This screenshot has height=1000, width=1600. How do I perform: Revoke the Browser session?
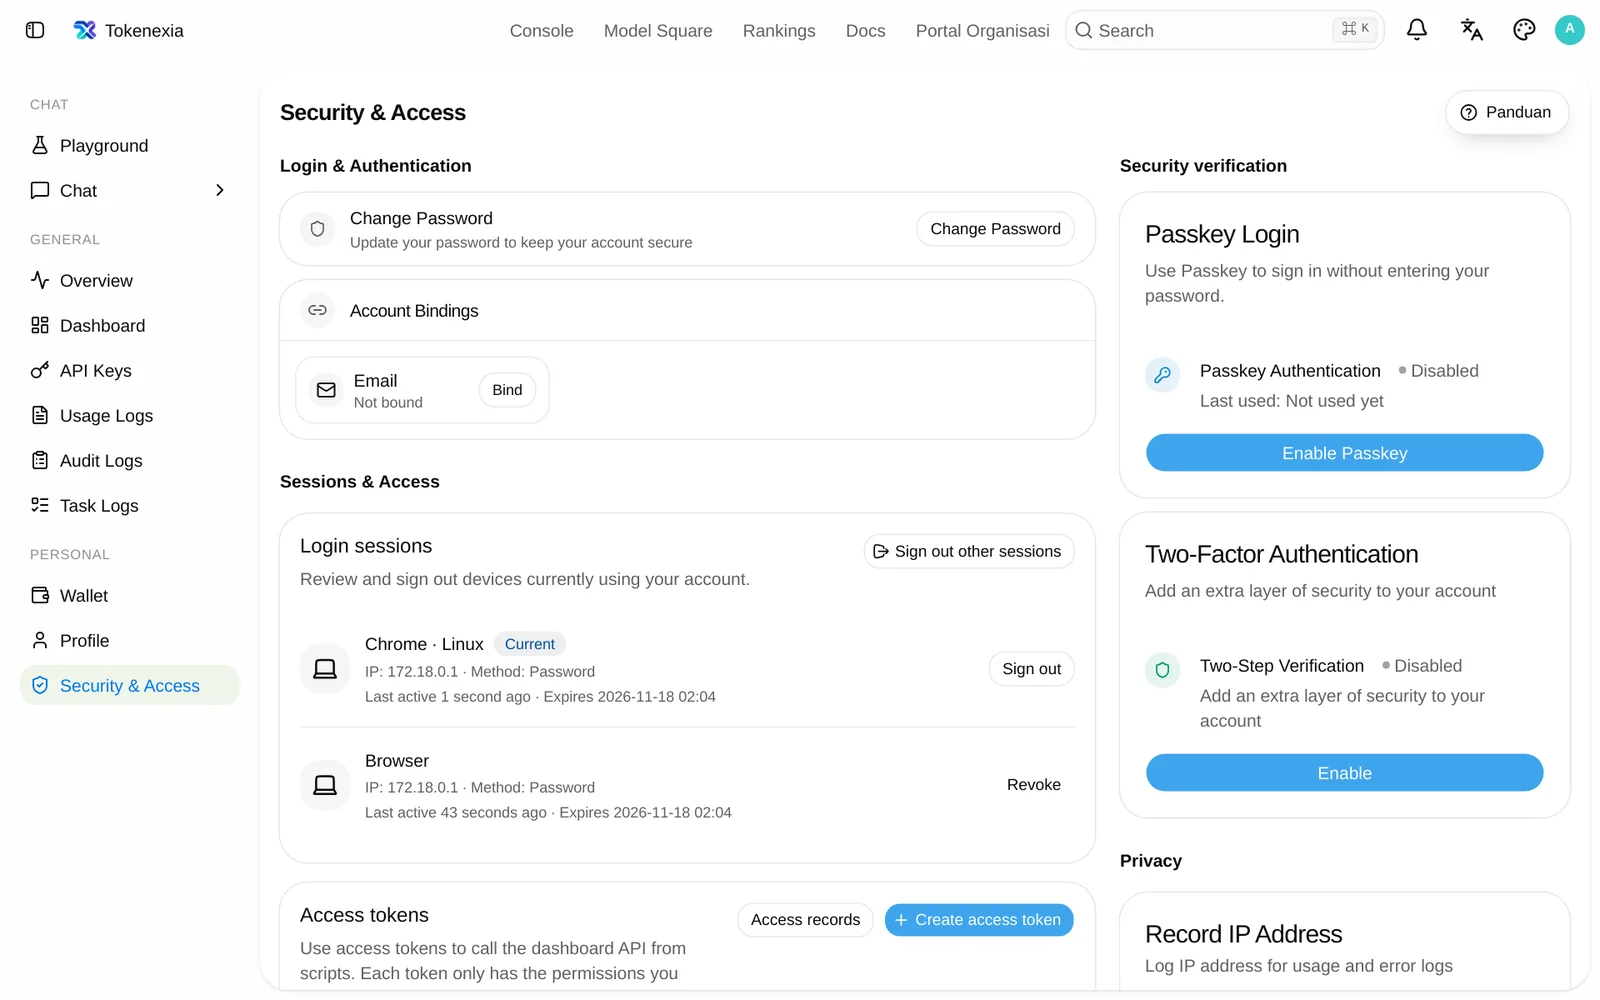[x=1034, y=785]
